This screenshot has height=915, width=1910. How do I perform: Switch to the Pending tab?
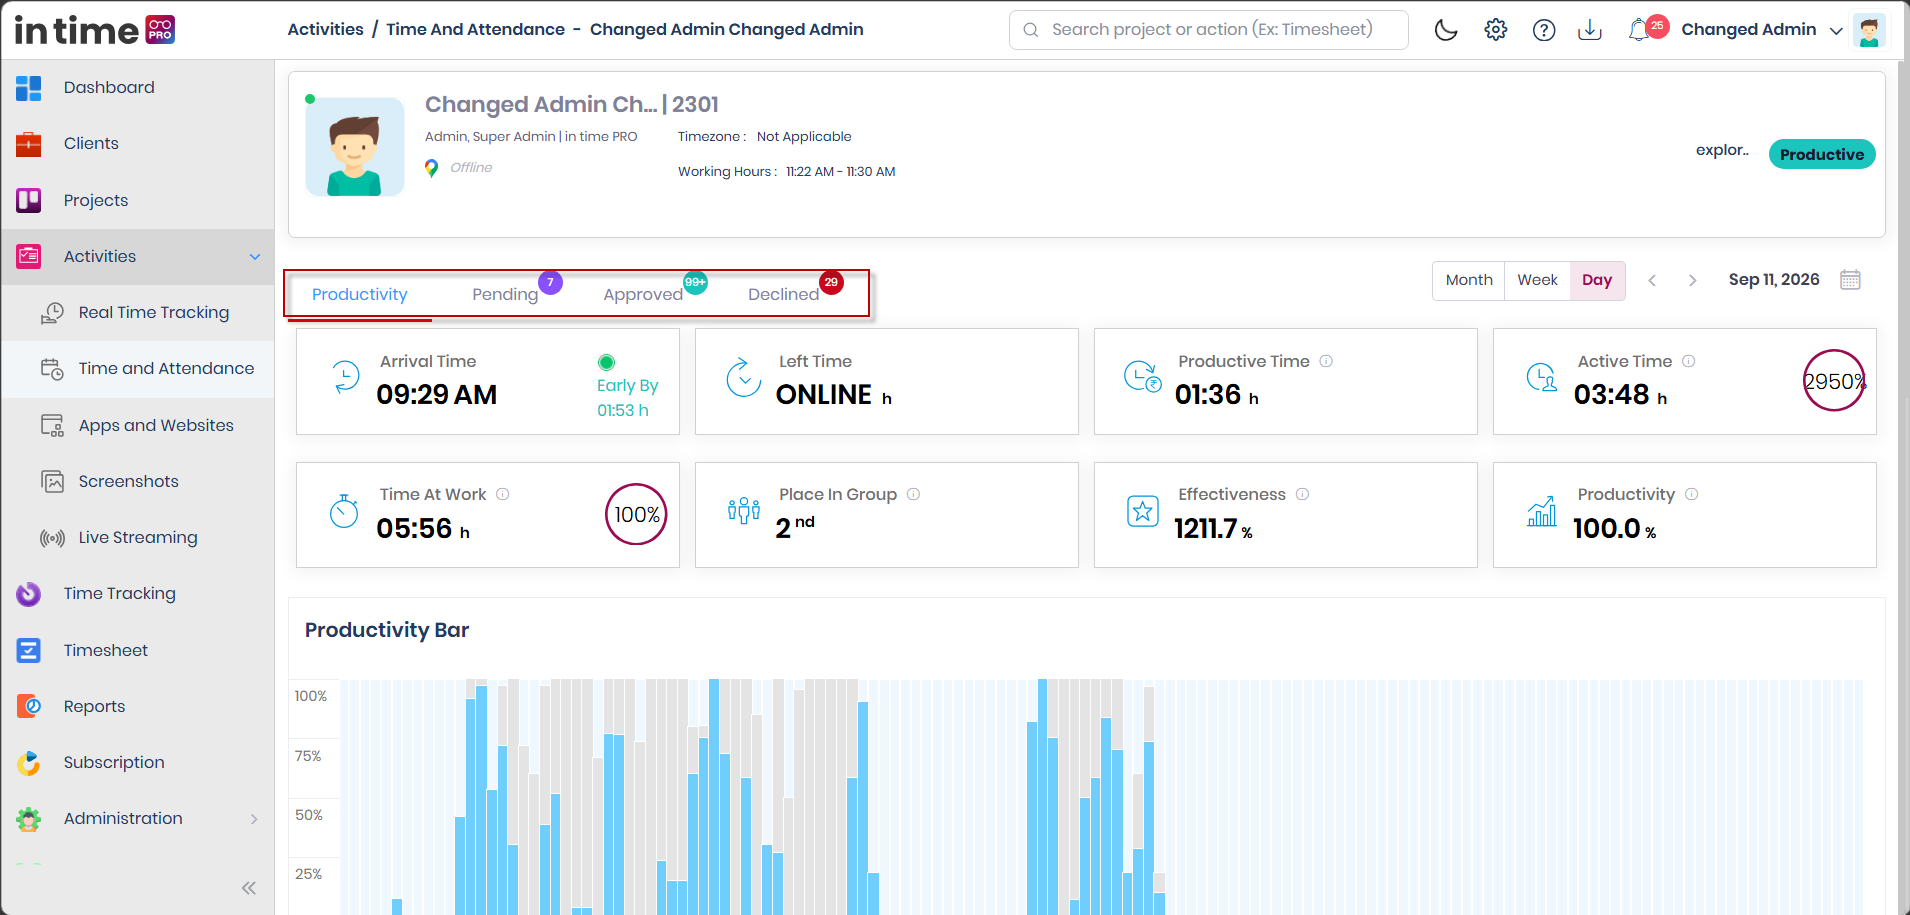505,294
